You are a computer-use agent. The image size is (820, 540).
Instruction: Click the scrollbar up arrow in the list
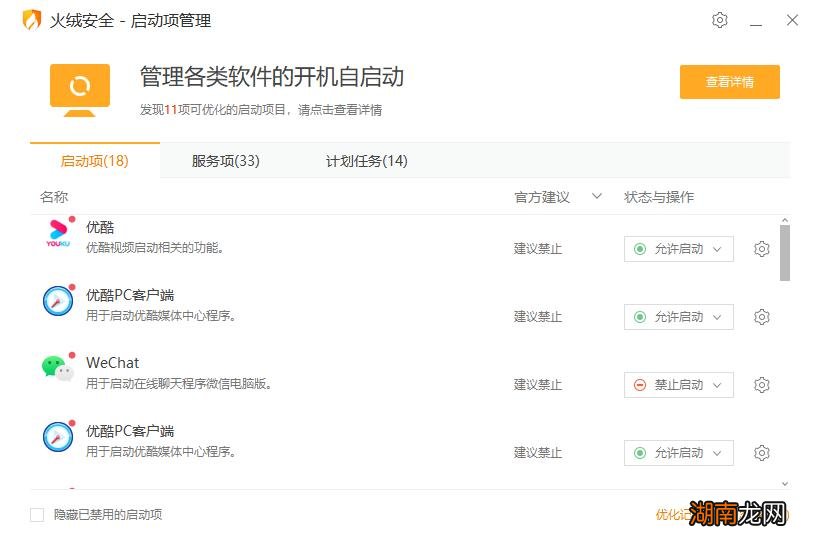tap(784, 220)
